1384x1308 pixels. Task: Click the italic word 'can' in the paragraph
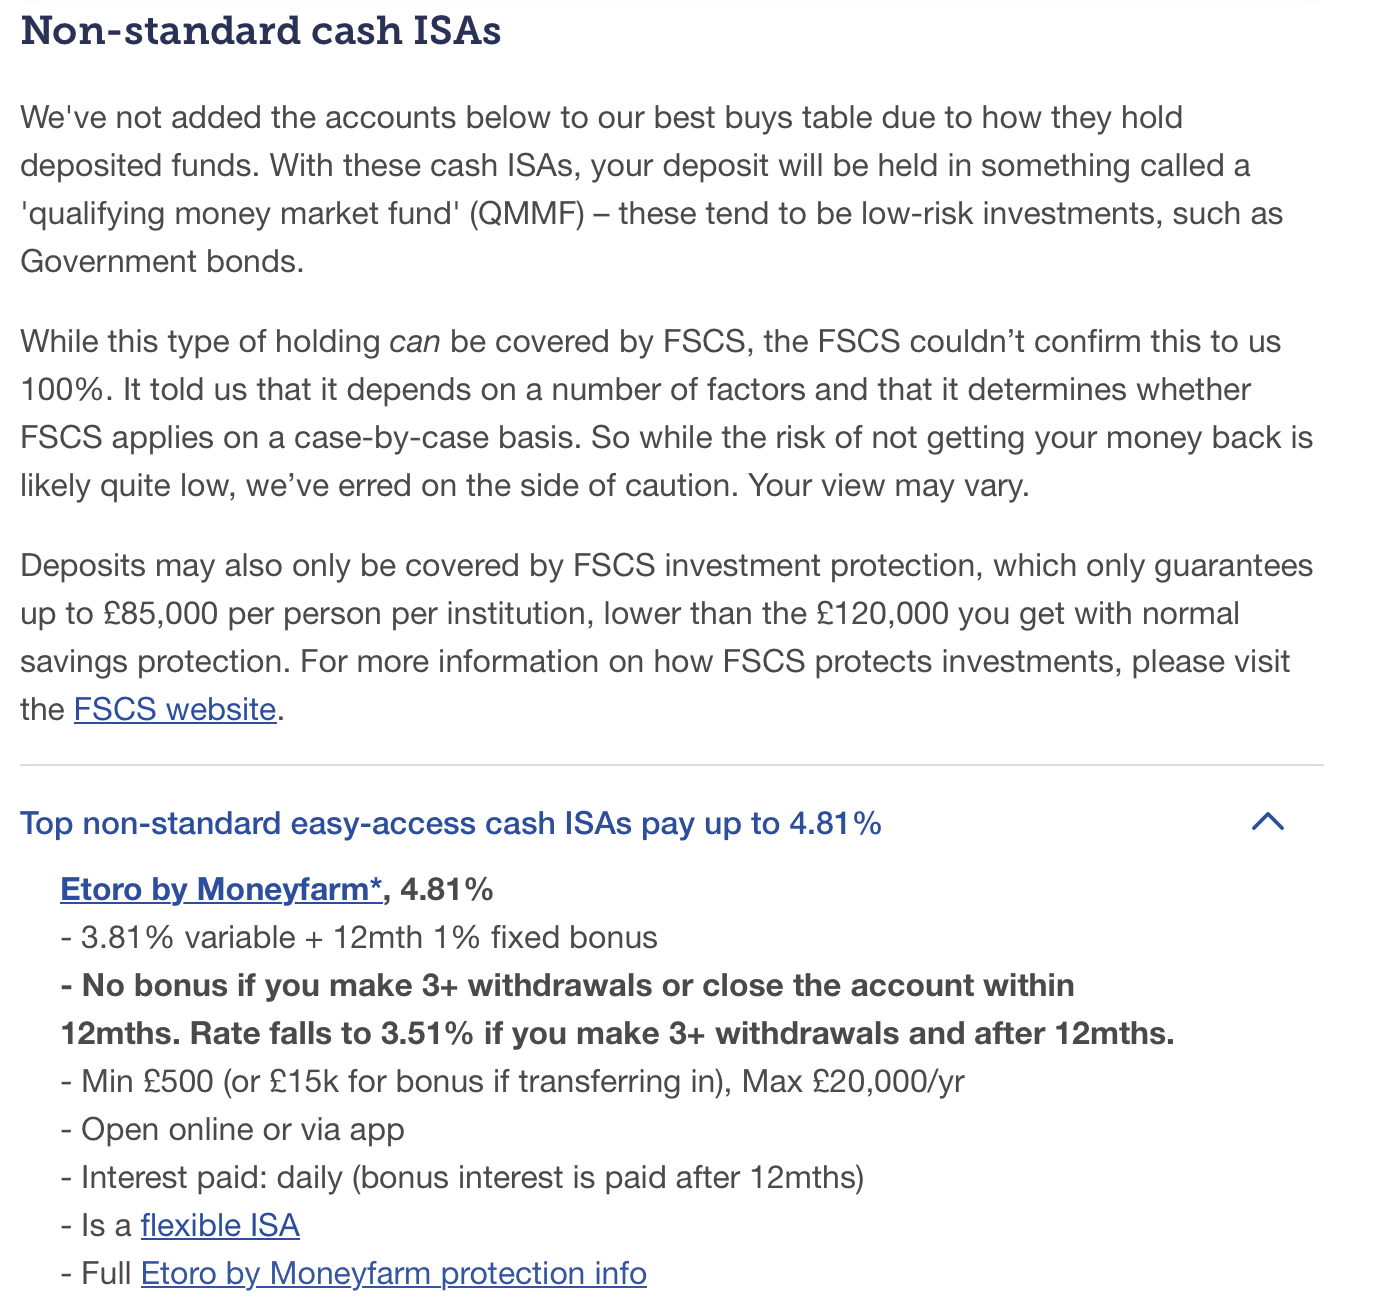tap(415, 341)
